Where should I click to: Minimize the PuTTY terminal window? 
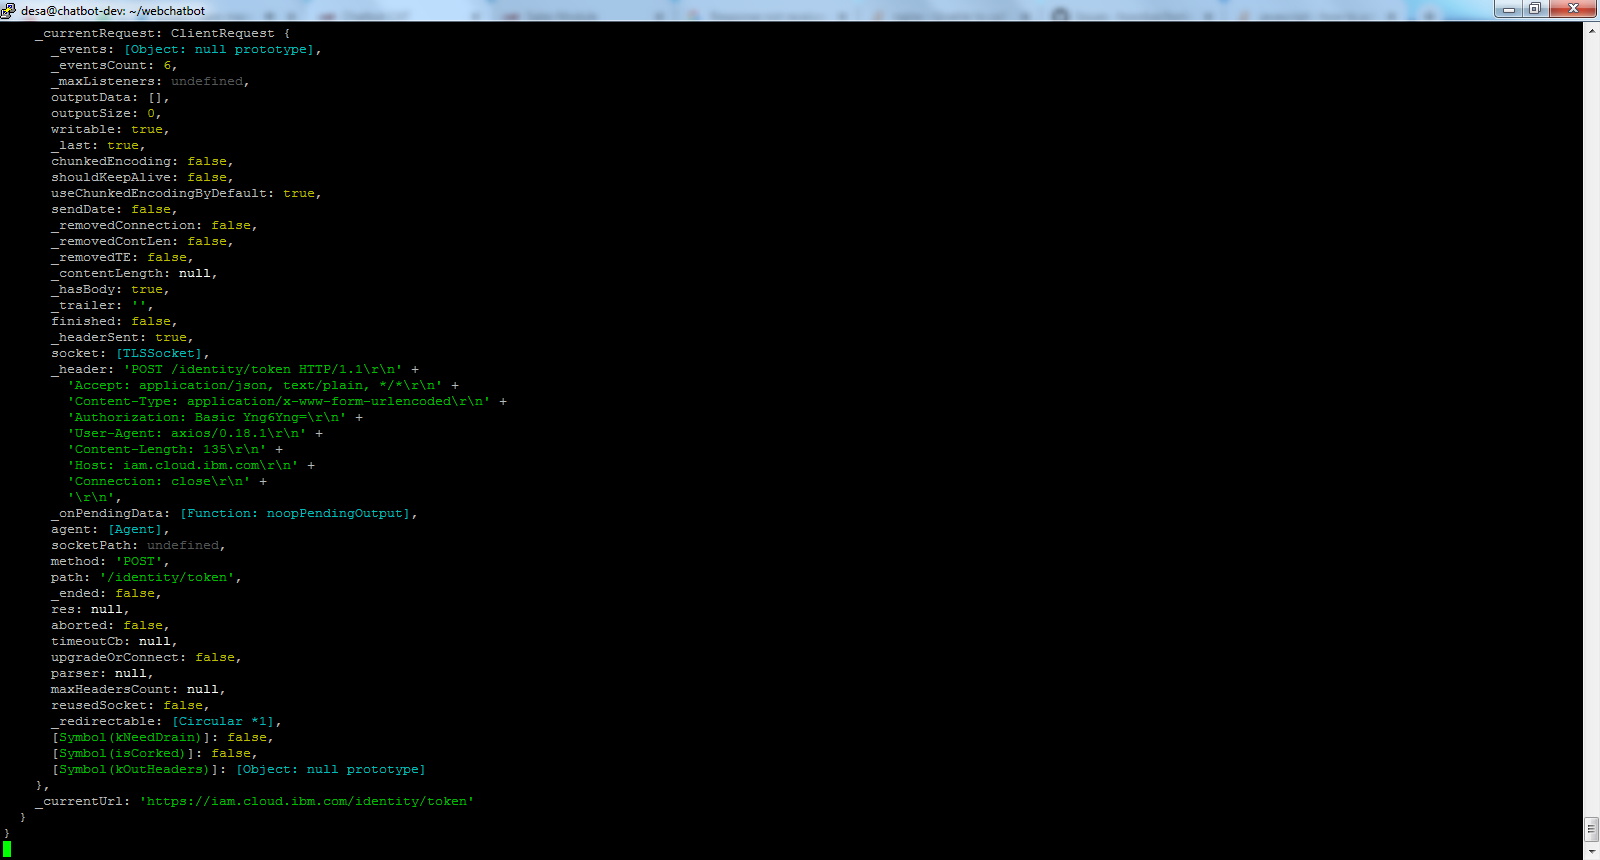(1508, 8)
